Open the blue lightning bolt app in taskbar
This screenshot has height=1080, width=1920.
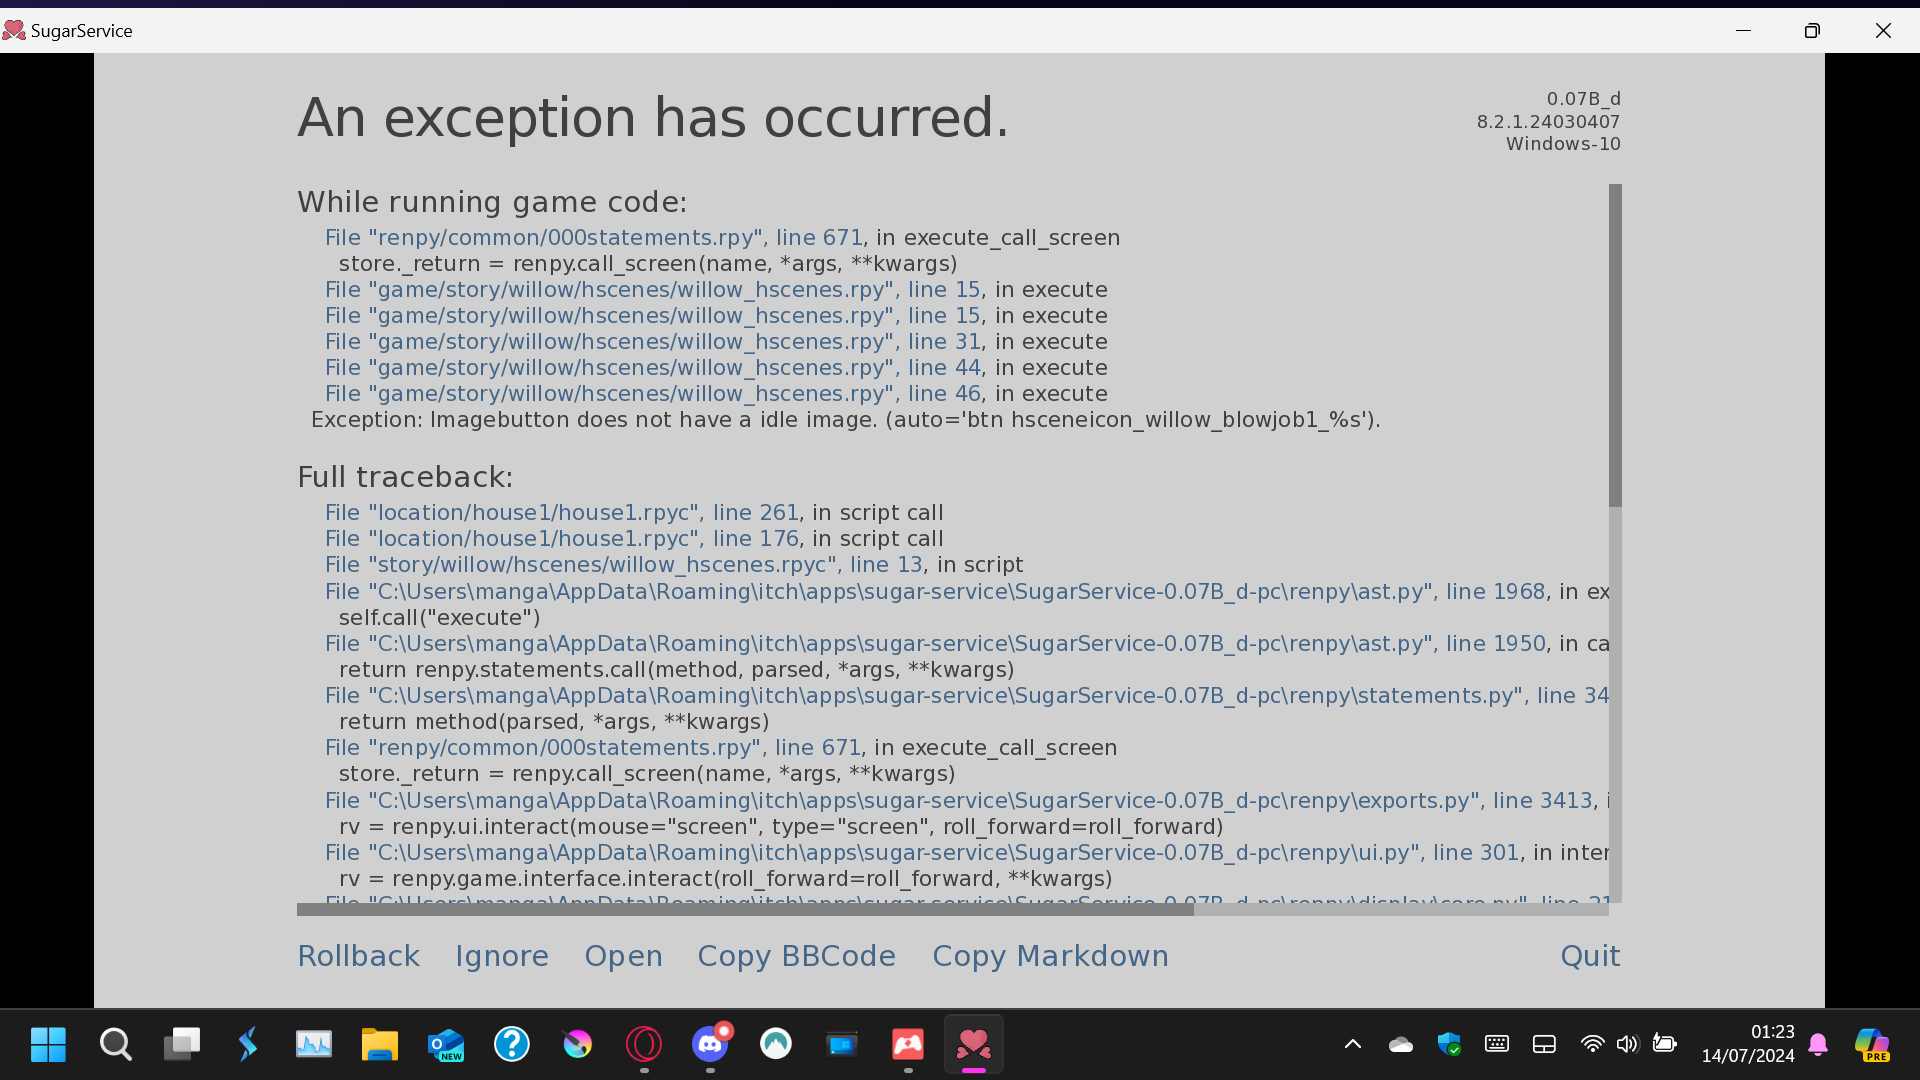pyautogui.click(x=248, y=1045)
